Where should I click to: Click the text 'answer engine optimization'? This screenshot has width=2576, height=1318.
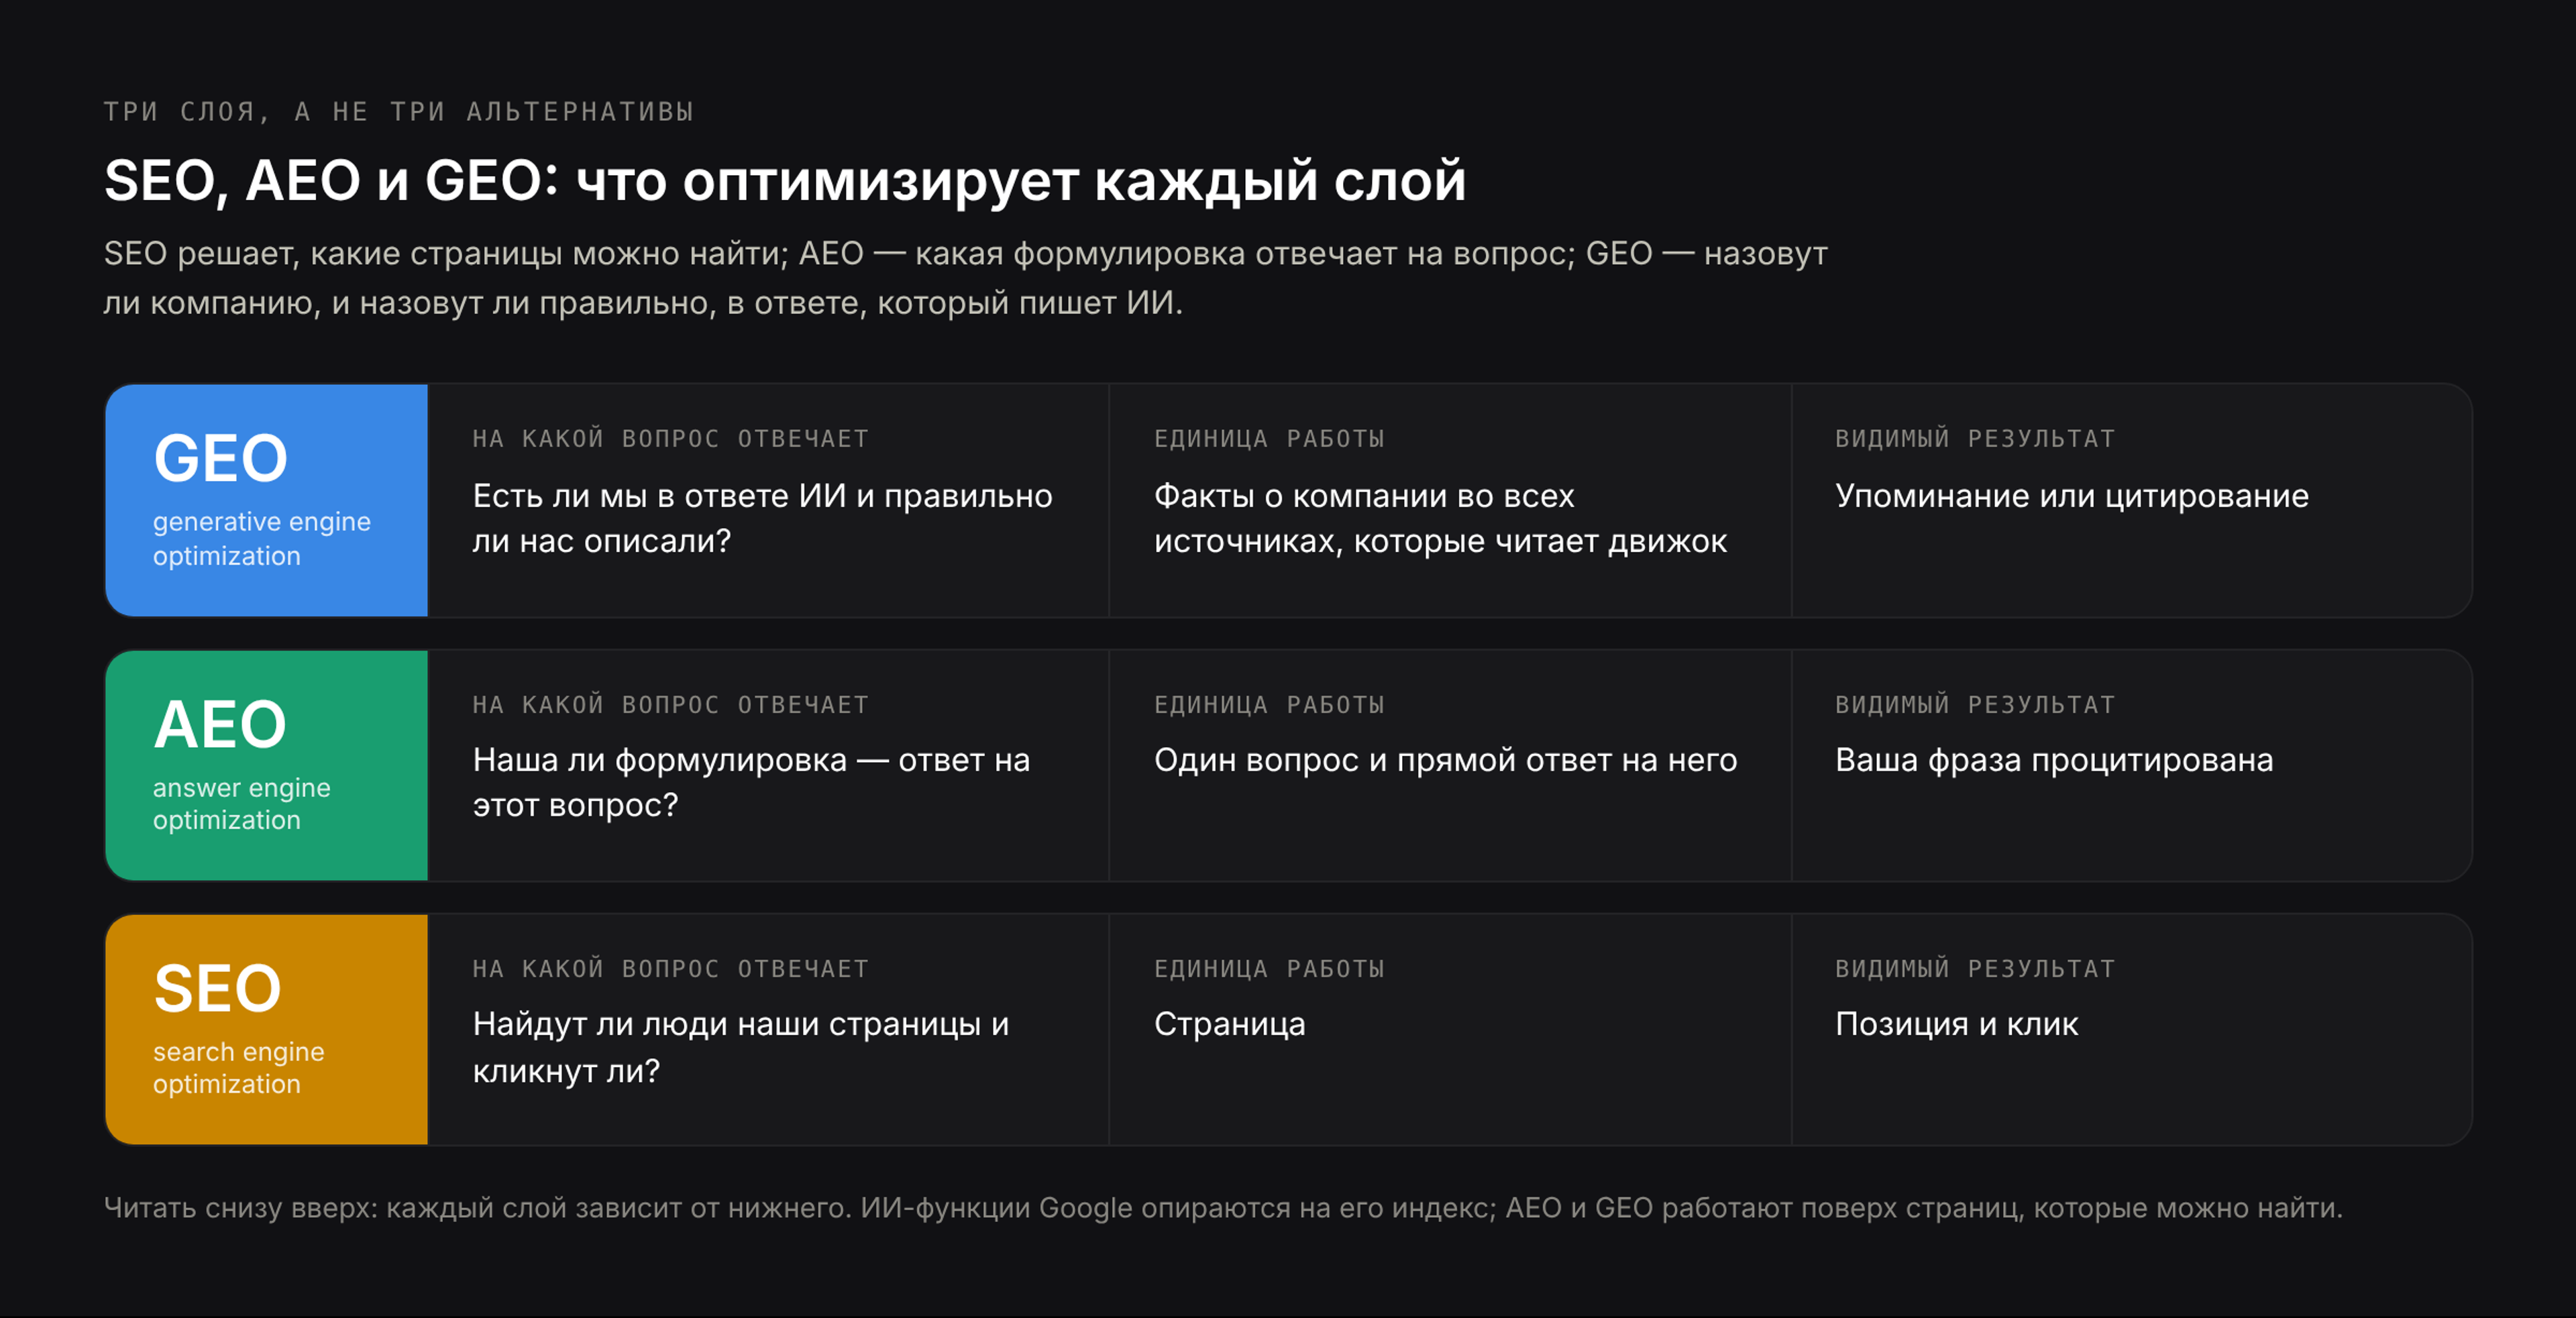[x=242, y=804]
